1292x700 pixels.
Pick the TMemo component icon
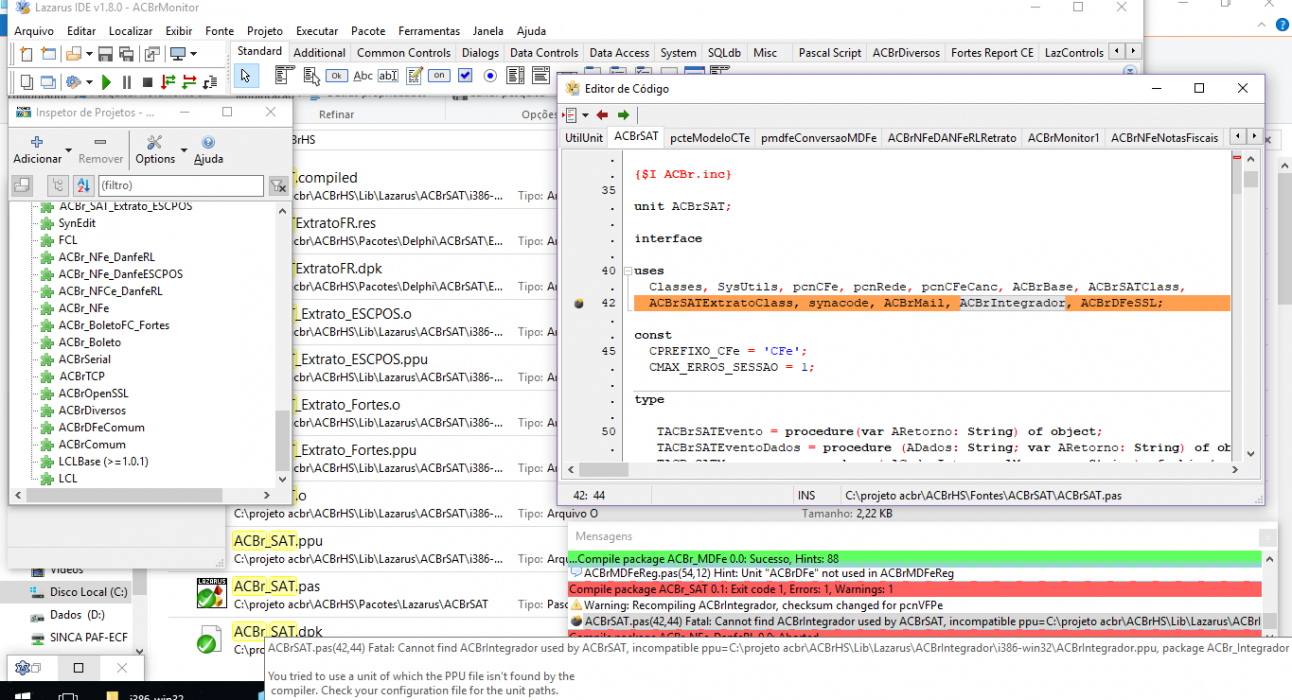coord(414,76)
